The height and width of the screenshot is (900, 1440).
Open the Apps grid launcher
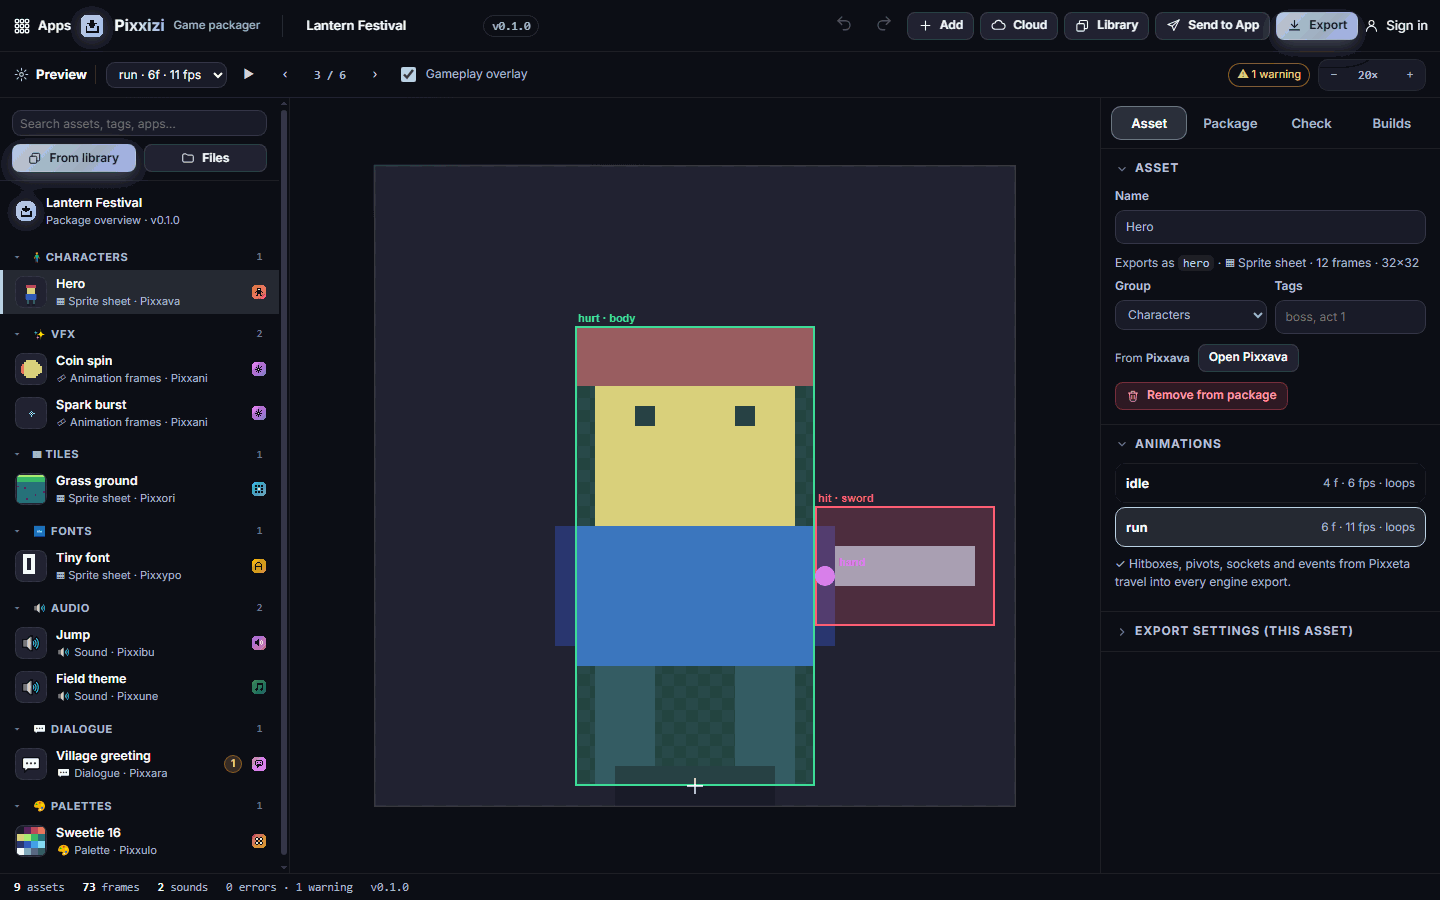click(42, 26)
